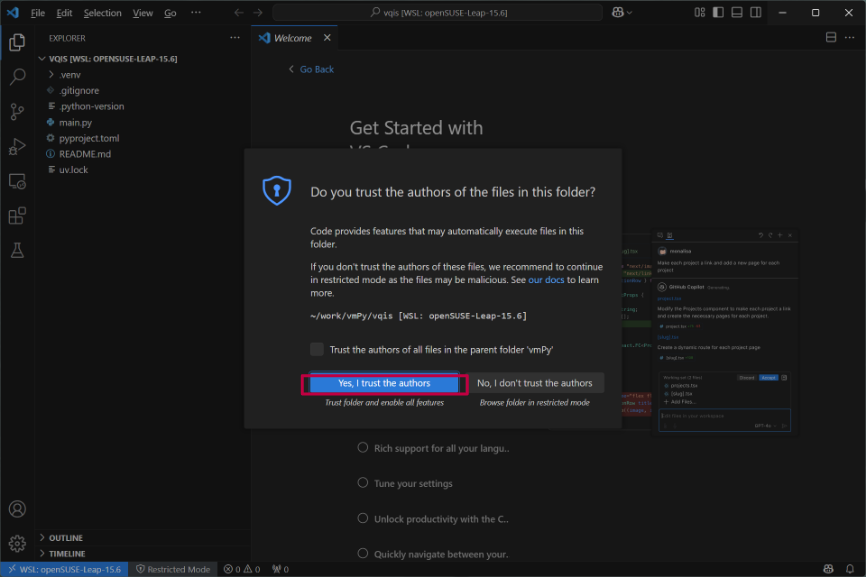Viewport: 866px width, 577px height.
Task: Click Restricted Mode in status bar
Action: (x=173, y=569)
